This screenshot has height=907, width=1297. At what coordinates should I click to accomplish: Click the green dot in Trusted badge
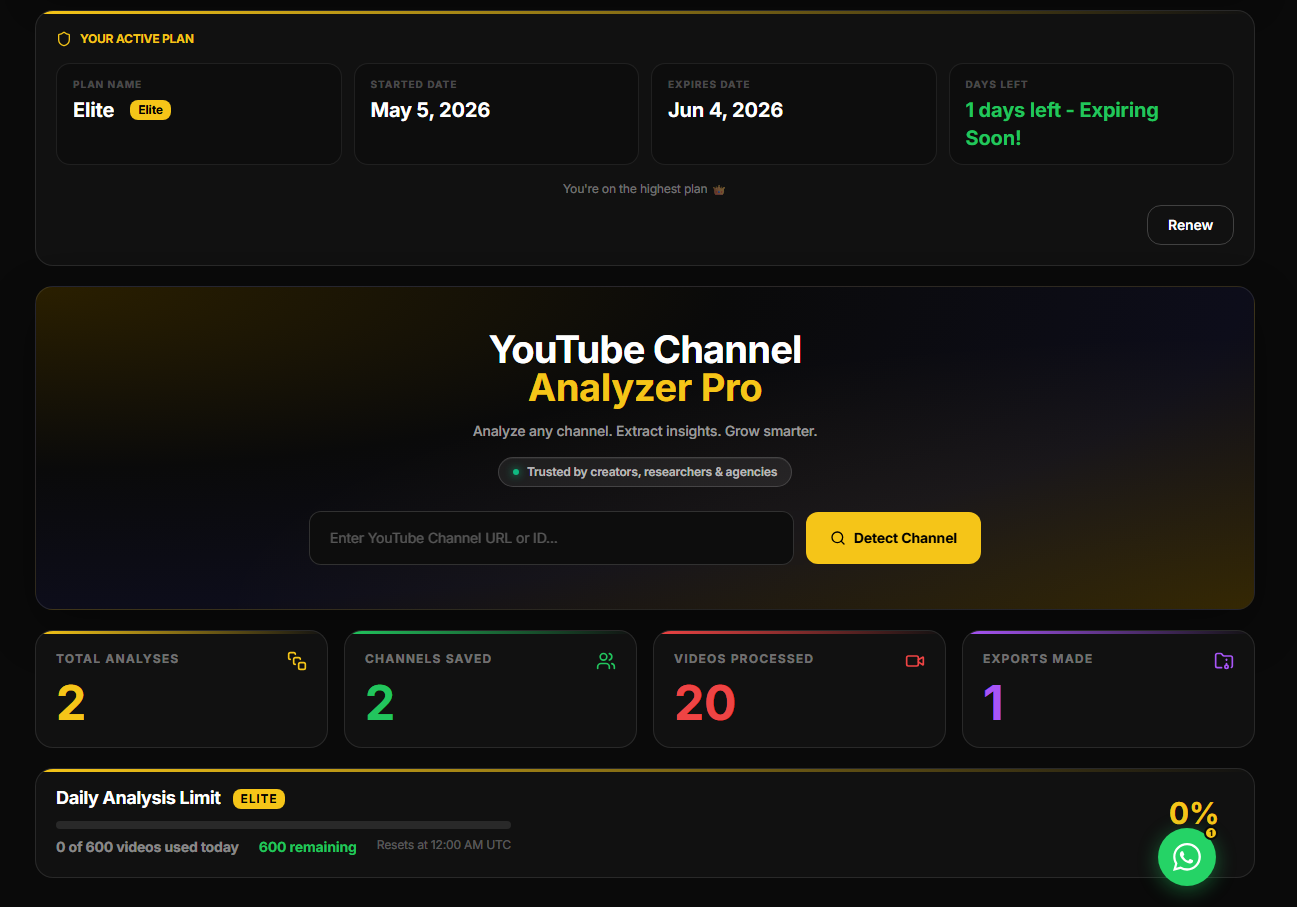click(516, 472)
